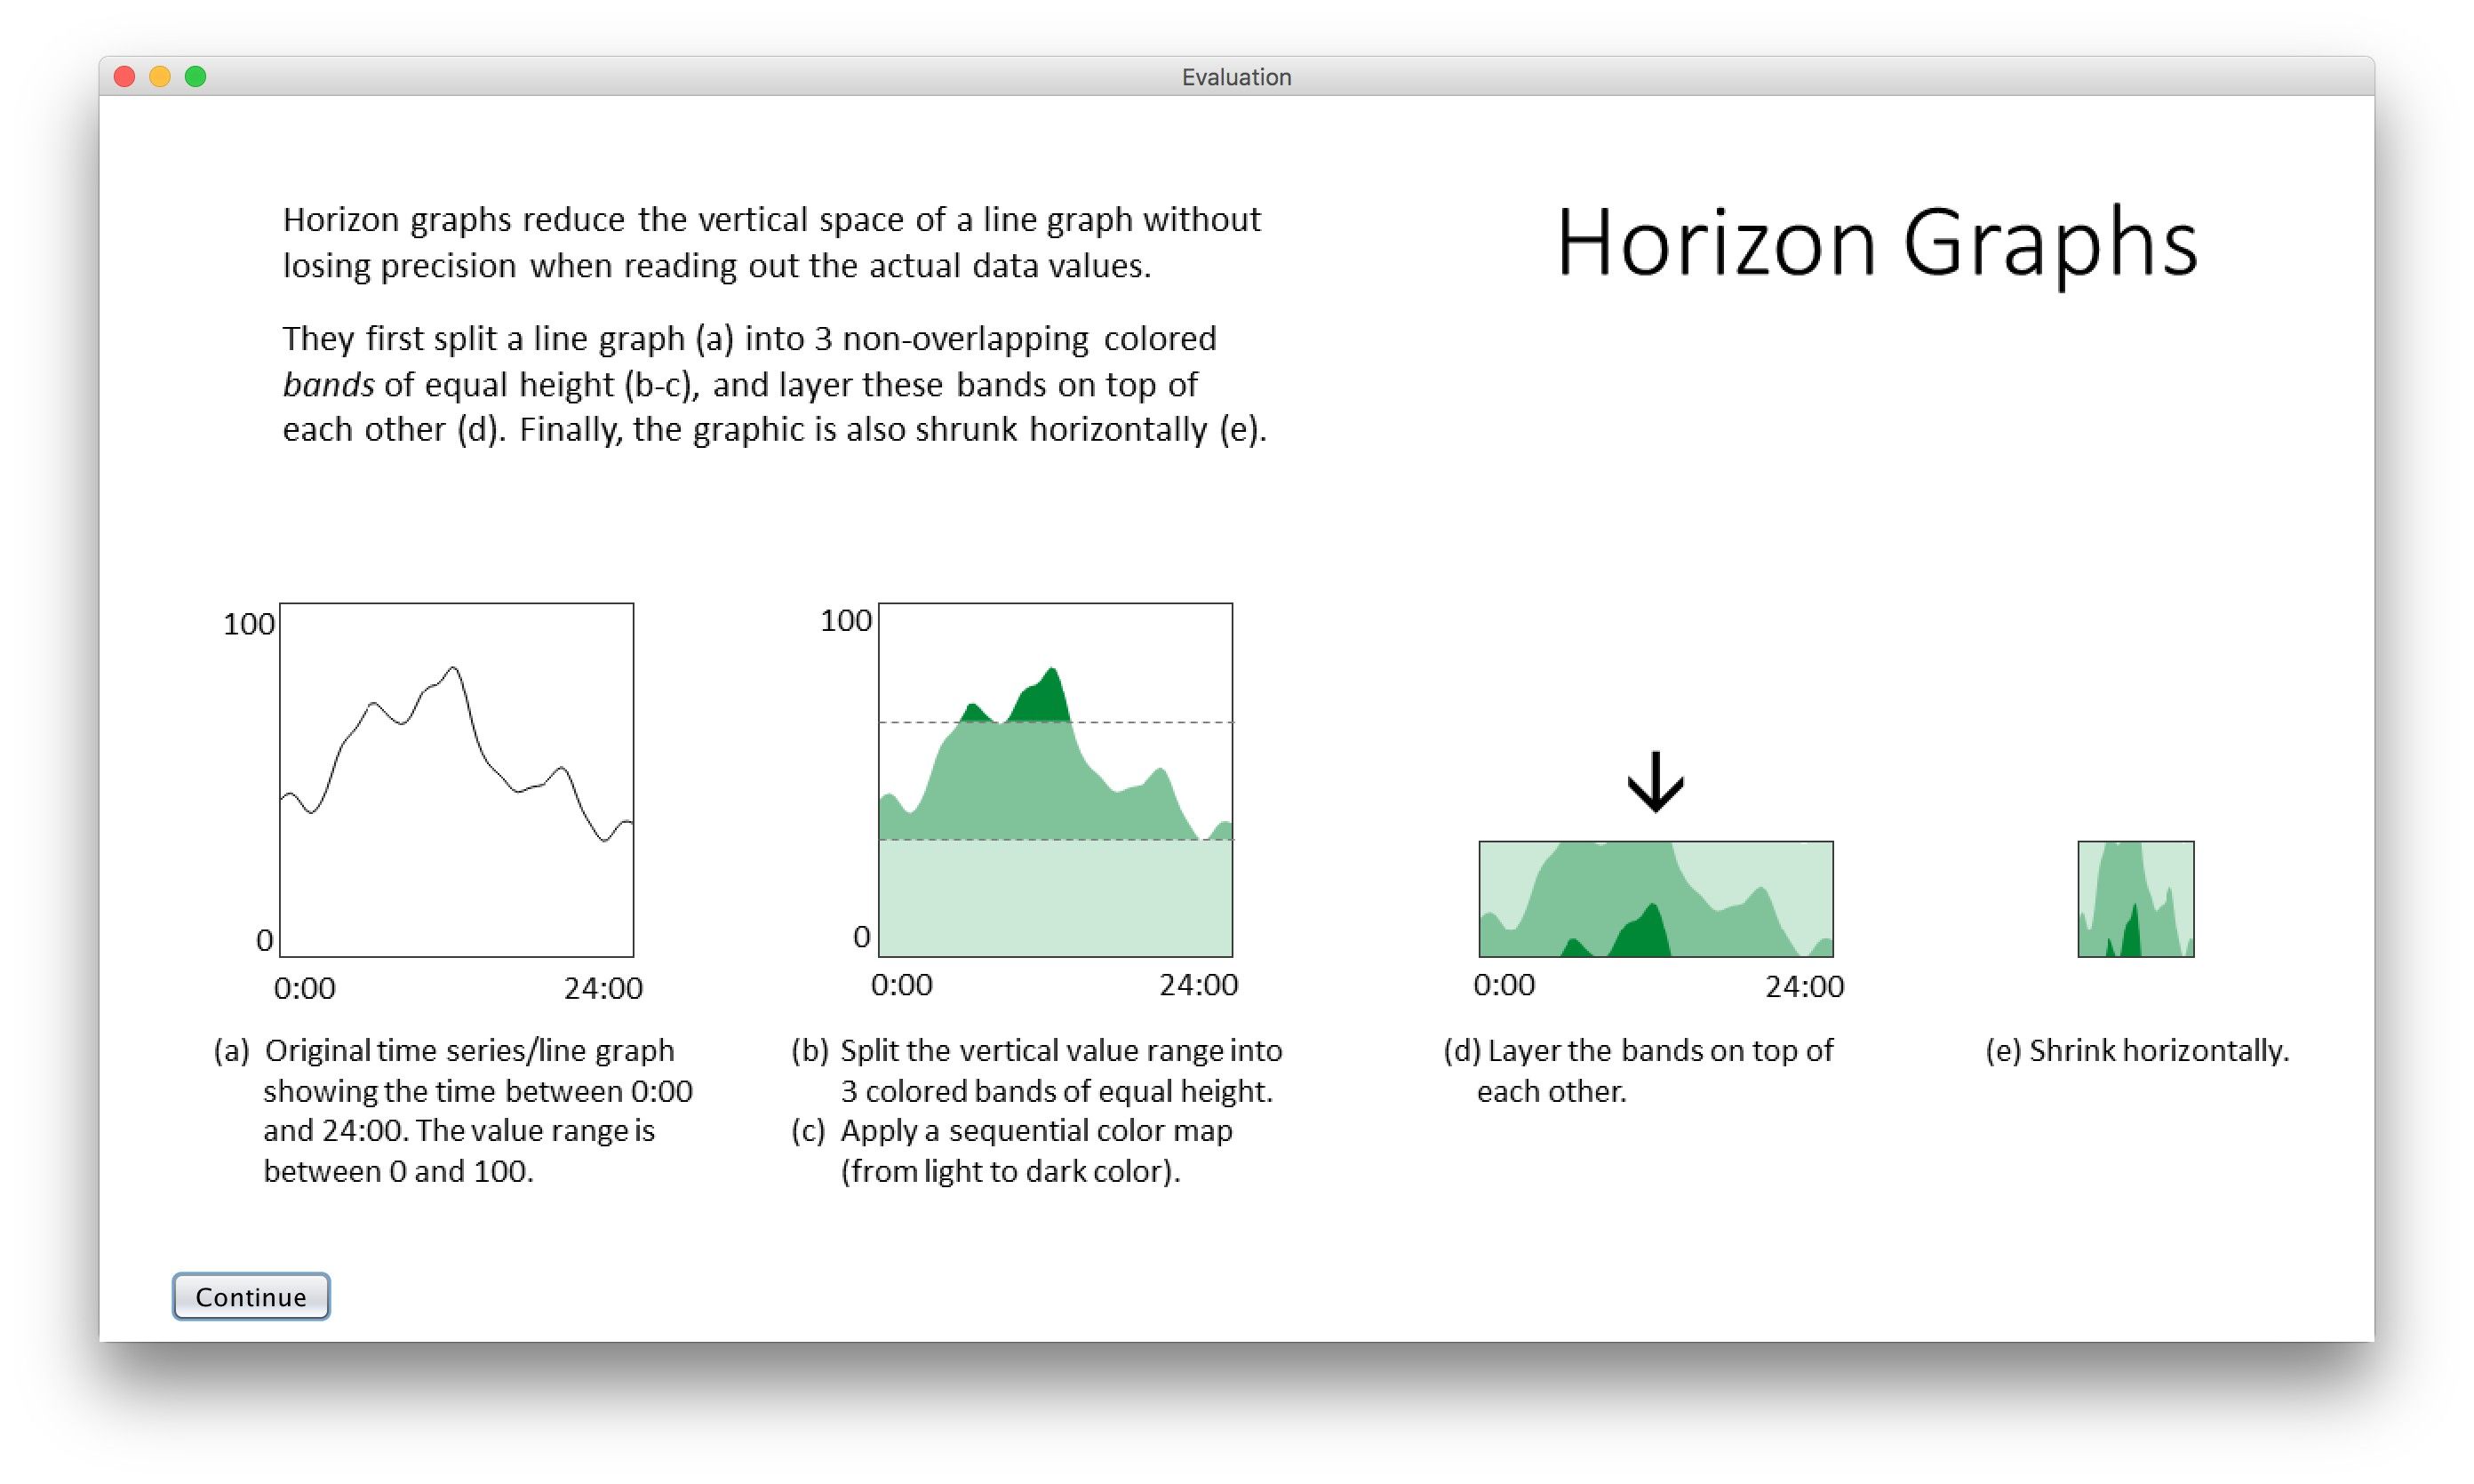The height and width of the screenshot is (1484, 2474).
Task: Click the lightest green bottom band in chart (b)
Action: 1055,898
